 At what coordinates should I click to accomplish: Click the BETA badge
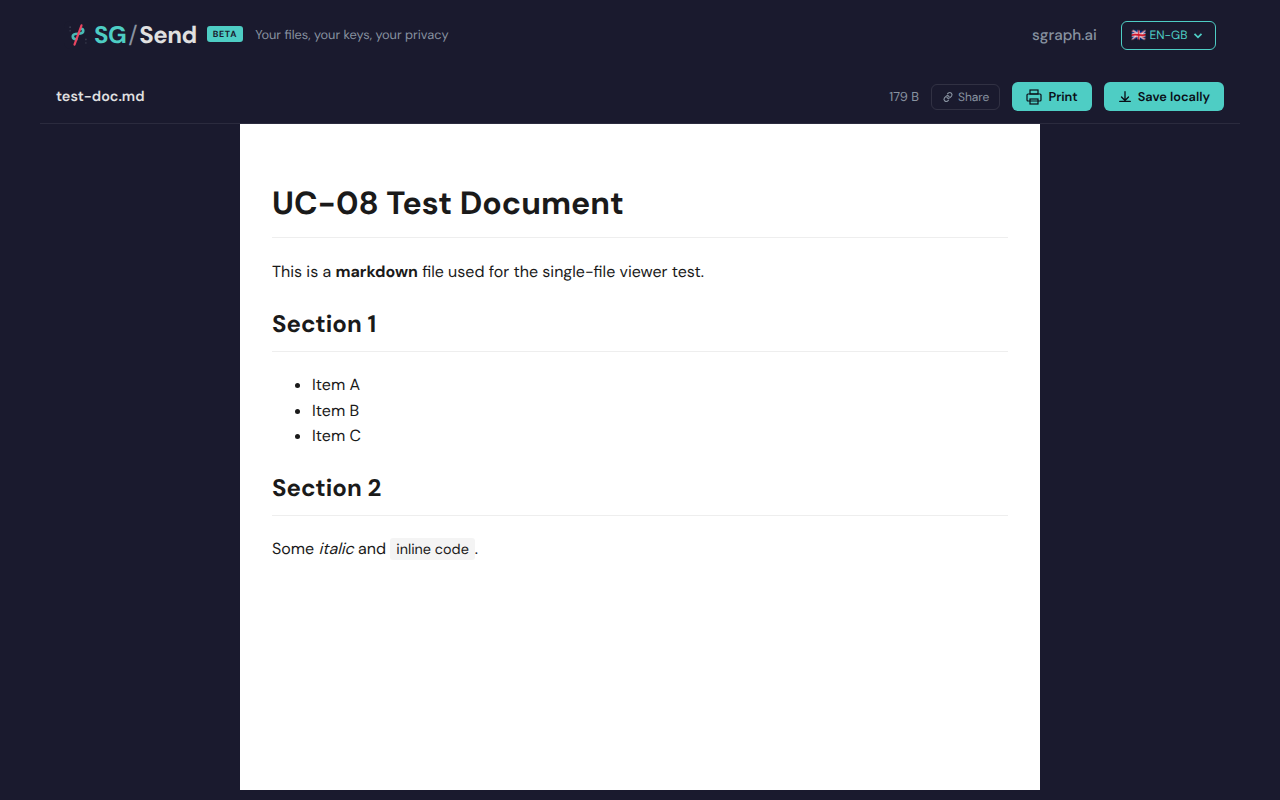tap(225, 34)
